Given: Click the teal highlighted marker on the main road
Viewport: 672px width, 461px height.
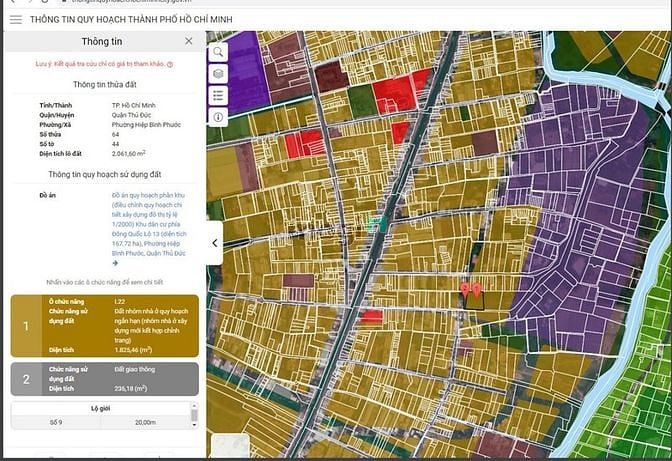Looking at the screenshot, I should click(378, 223).
